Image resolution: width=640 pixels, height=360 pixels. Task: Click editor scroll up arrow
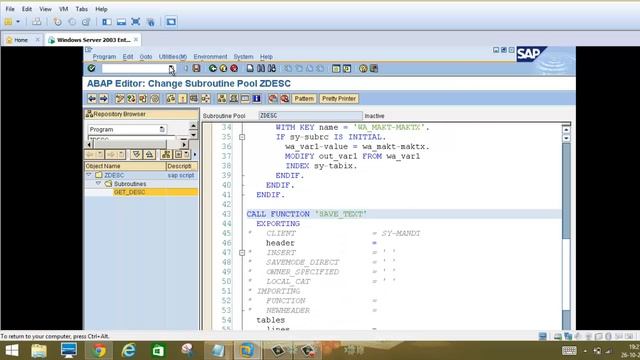(x=566, y=129)
